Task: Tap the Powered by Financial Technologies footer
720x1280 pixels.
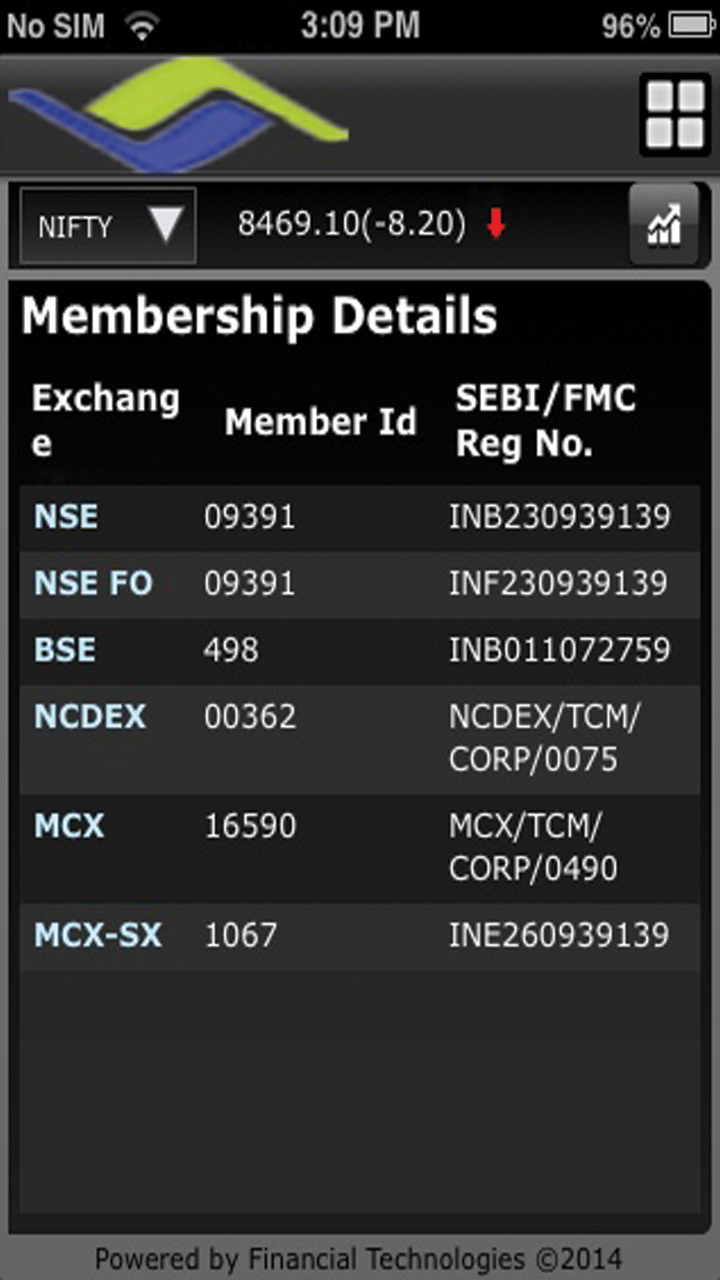Action: (x=359, y=1258)
